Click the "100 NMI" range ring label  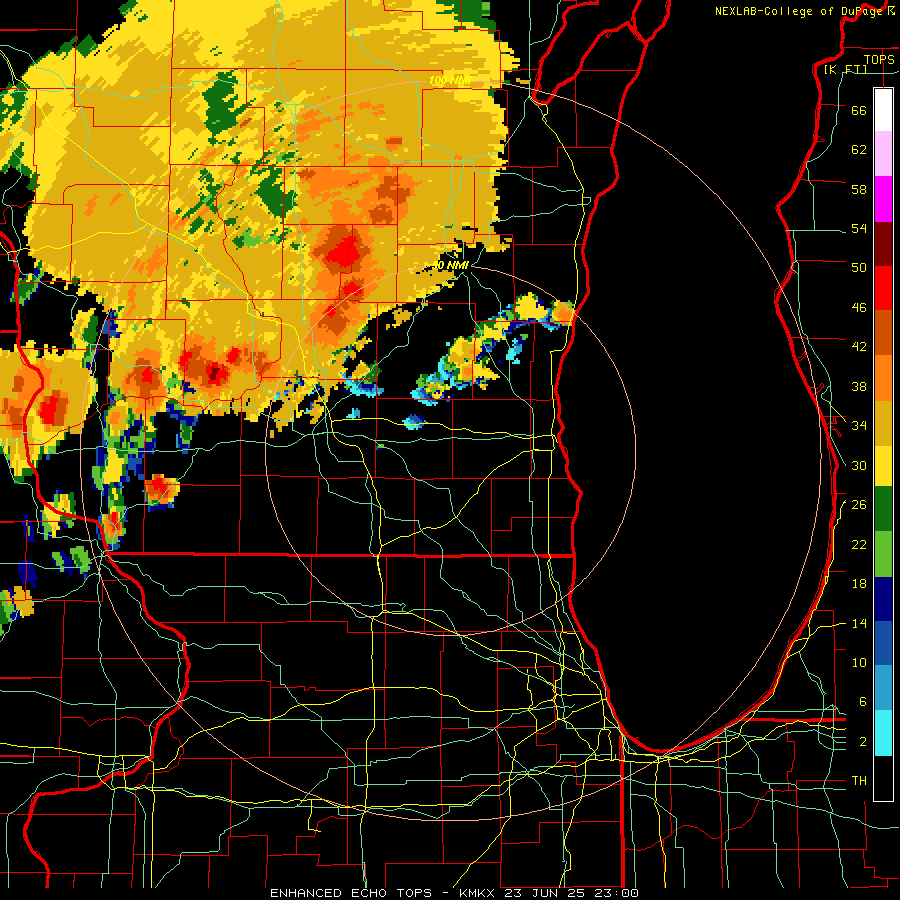(x=449, y=80)
